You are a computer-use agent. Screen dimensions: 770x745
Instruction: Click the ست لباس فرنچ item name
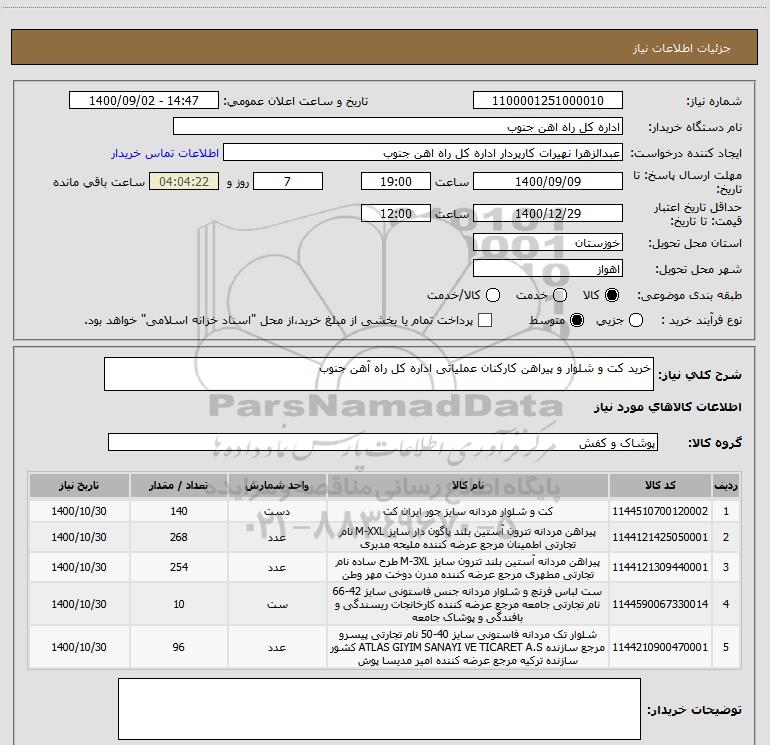(468, 604)
